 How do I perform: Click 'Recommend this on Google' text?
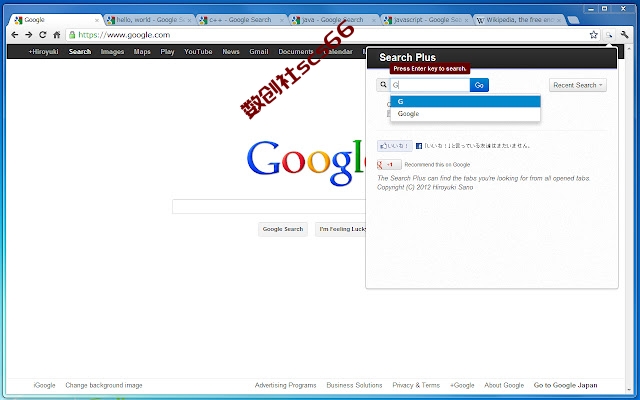click(437, 164)
